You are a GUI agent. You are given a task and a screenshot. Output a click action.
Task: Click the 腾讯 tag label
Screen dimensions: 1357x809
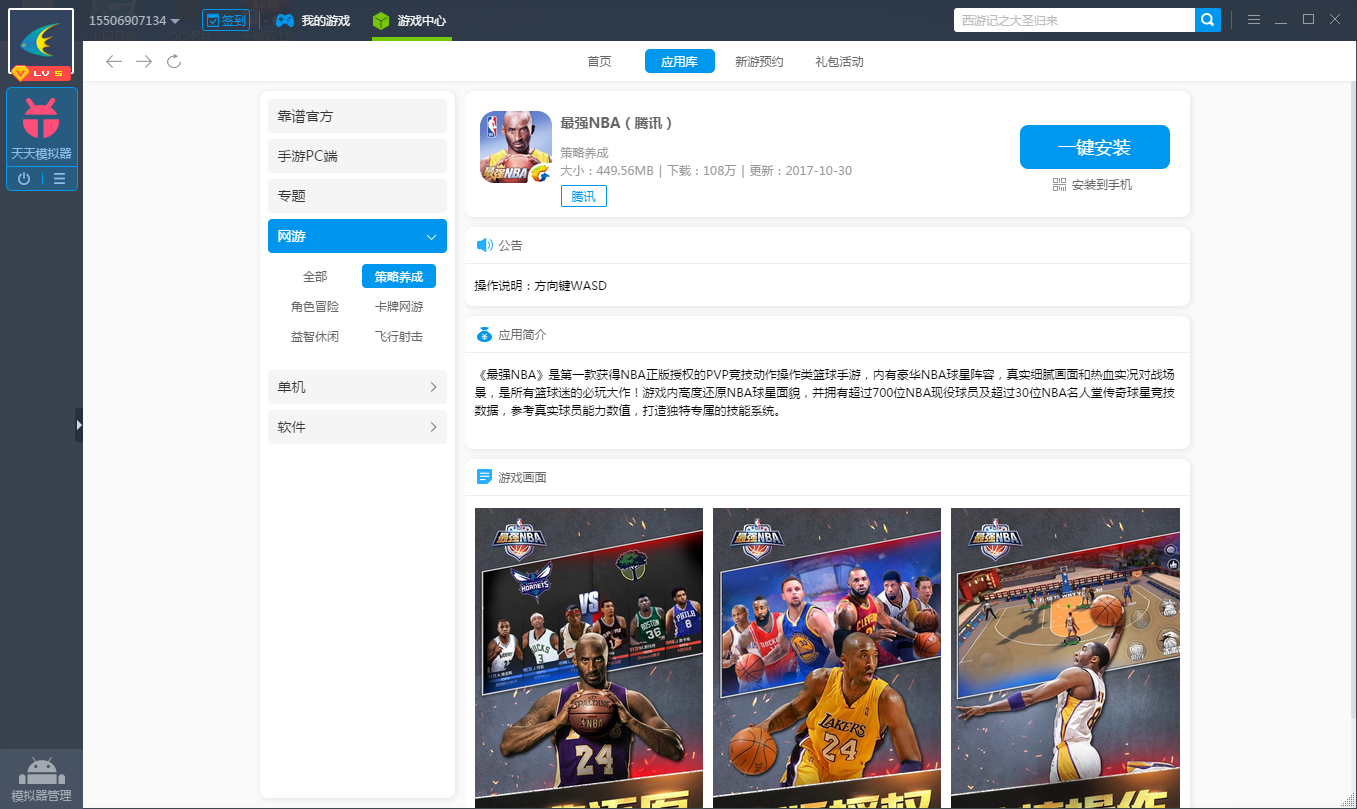584,197
